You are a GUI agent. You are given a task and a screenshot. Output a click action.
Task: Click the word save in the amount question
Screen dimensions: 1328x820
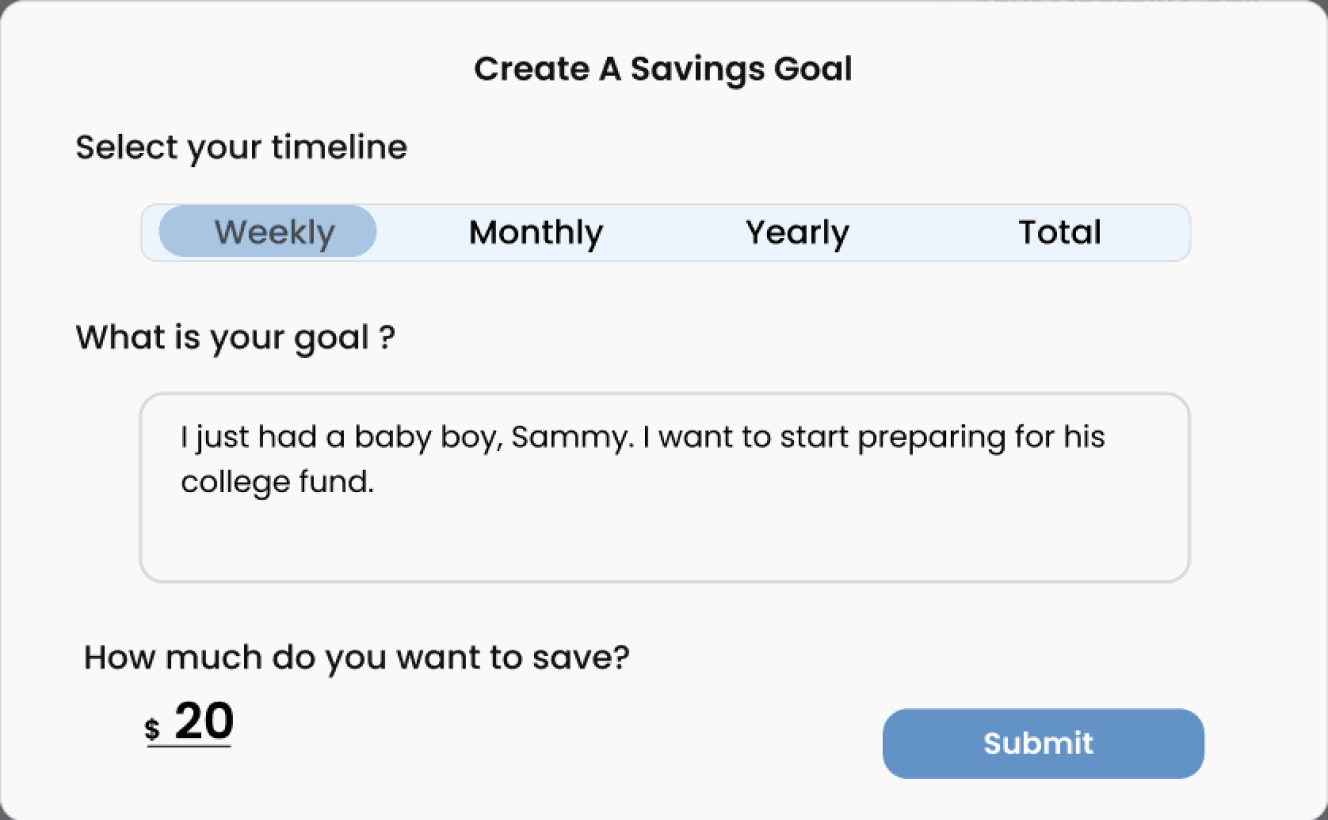point(591,657)
